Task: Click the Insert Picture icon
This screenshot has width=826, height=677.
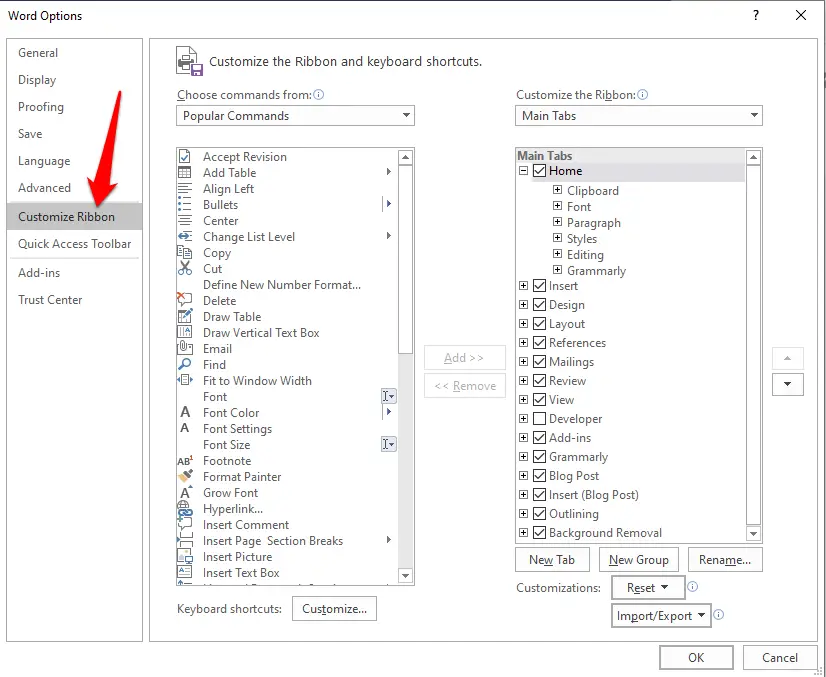Action: [x=184, y=556]
